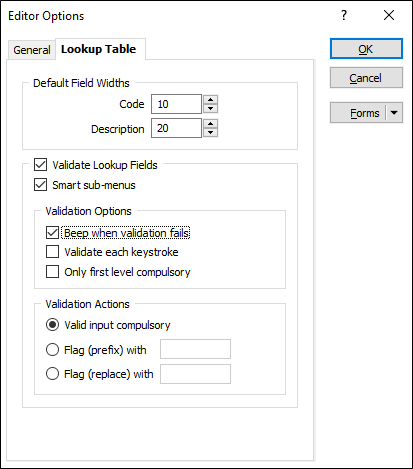The width and height of the screenshot is (413, 469).
Task: Open the Forms dropdown arrow
Action: click(394, 113)
